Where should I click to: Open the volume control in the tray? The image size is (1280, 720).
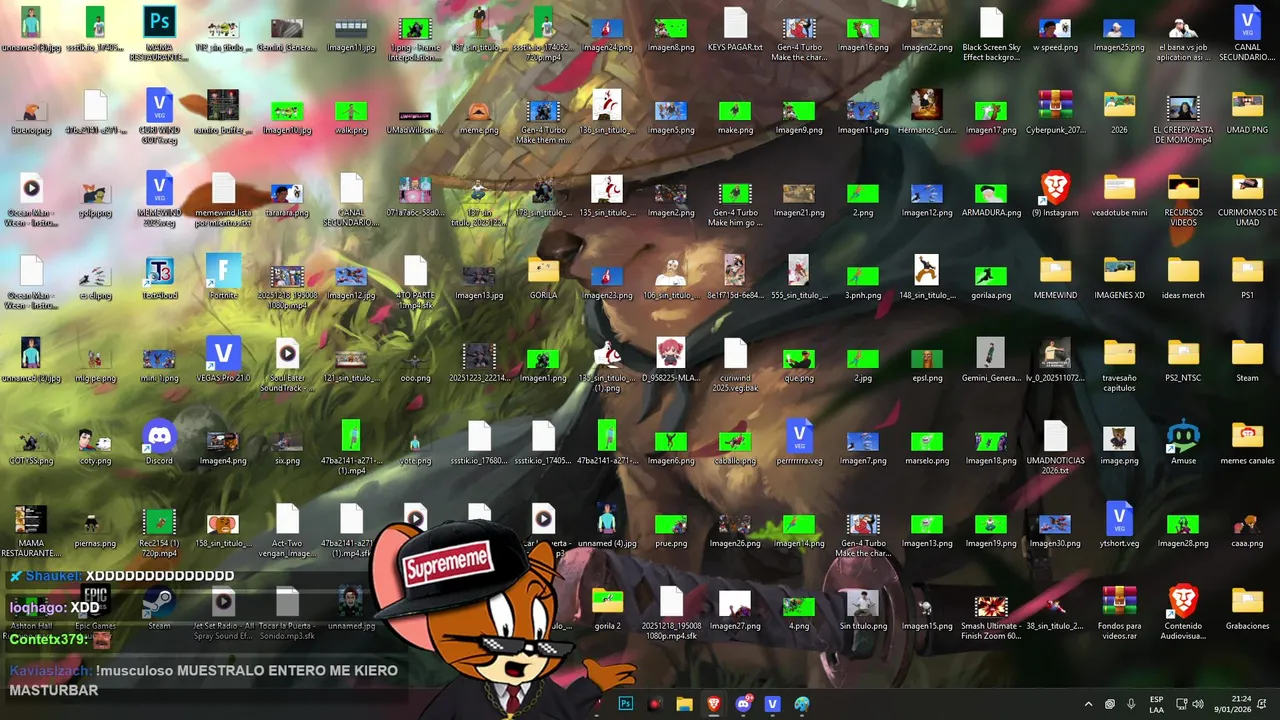1198,704
